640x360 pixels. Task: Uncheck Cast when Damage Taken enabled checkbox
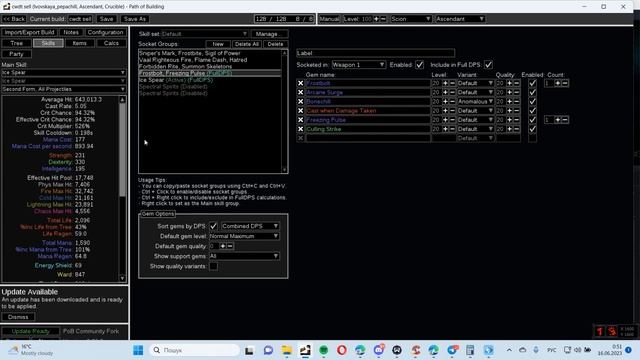(x=532, y=111)
